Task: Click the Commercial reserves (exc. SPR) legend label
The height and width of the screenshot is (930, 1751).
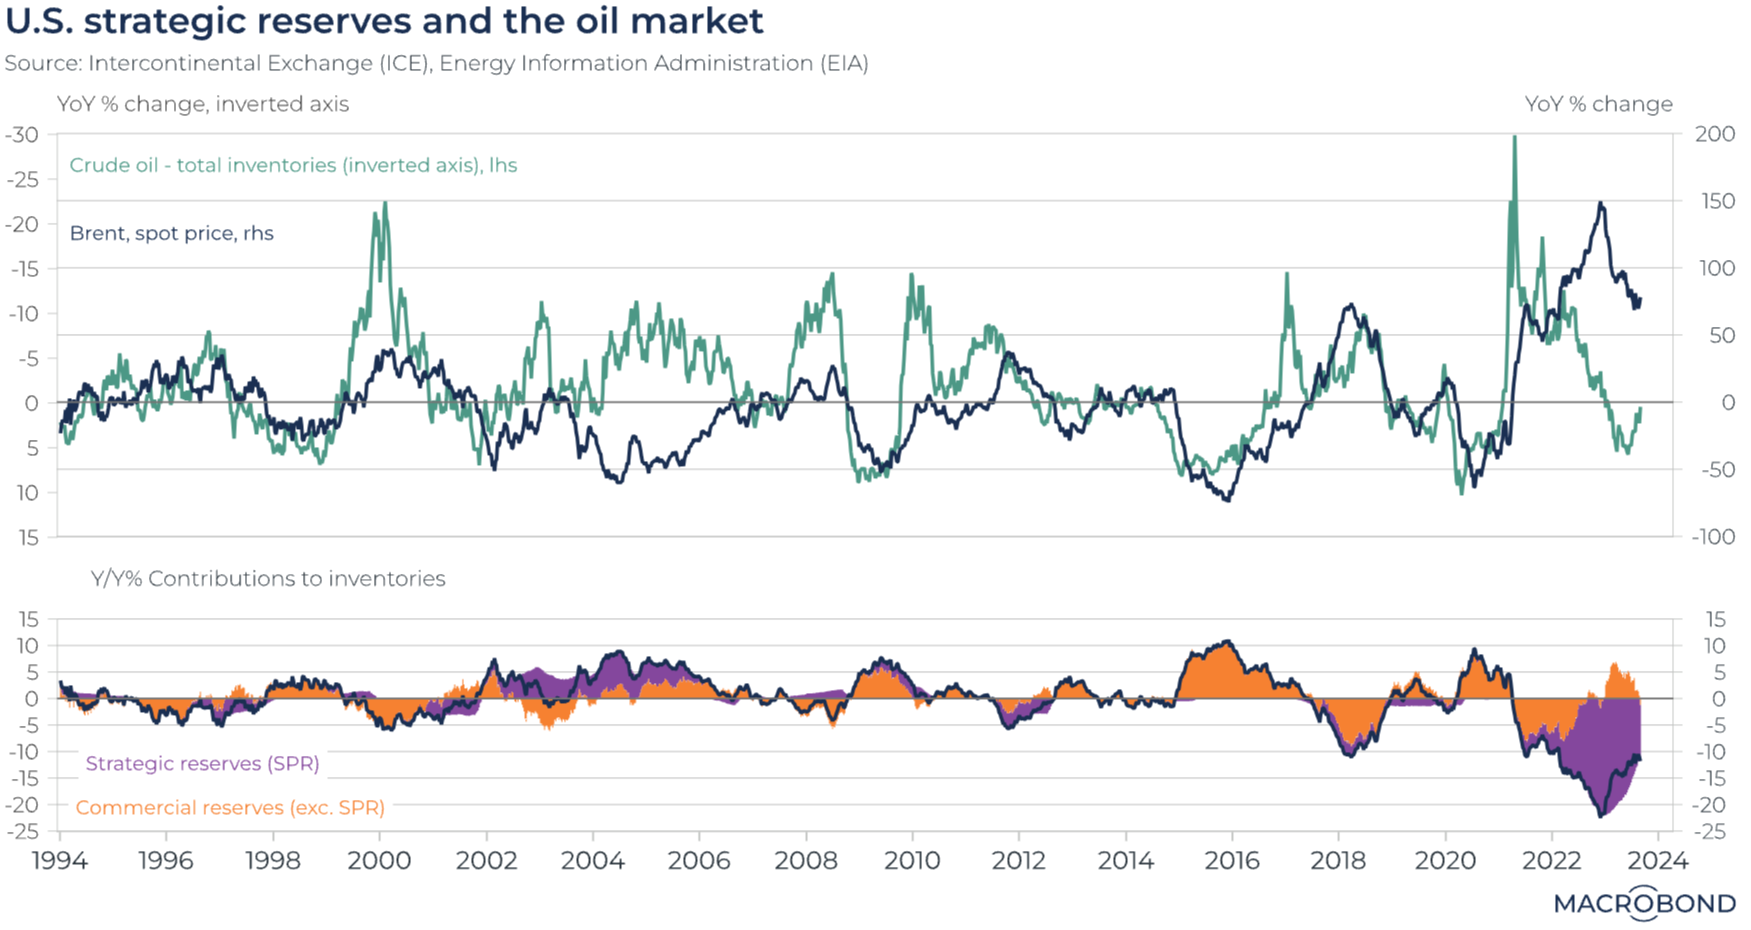Action: (x=230, y=808)
